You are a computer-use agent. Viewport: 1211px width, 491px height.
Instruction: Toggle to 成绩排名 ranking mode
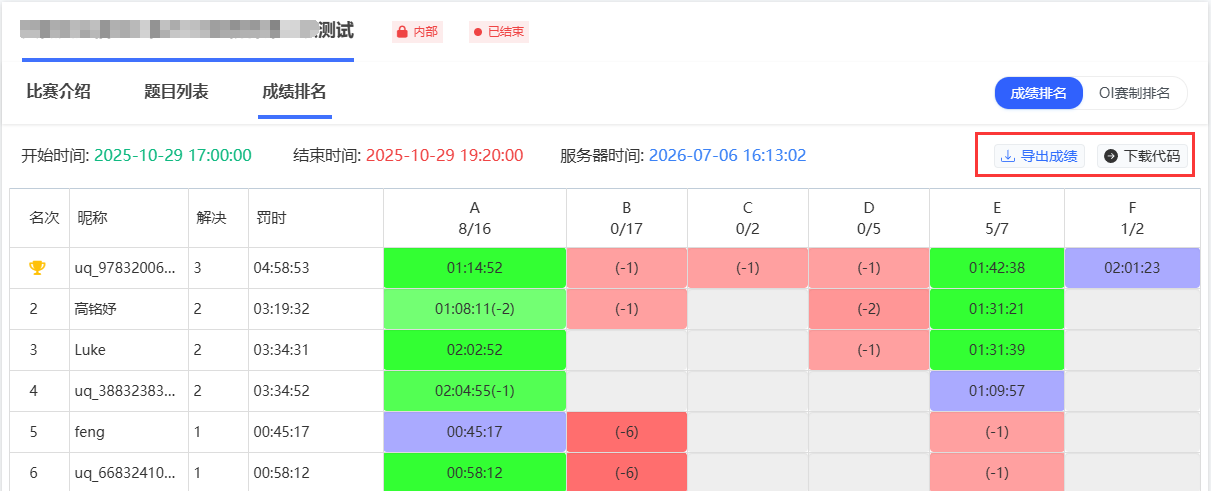coord(1039,93)
